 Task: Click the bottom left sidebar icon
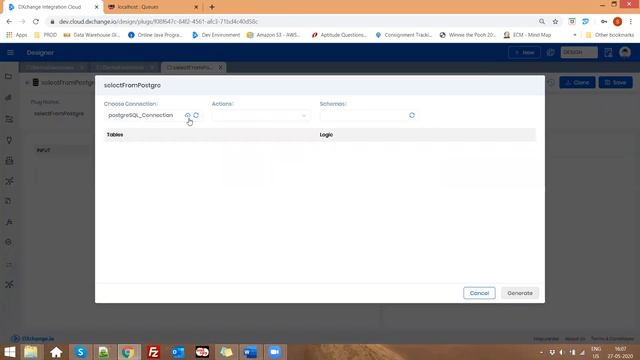9,284
